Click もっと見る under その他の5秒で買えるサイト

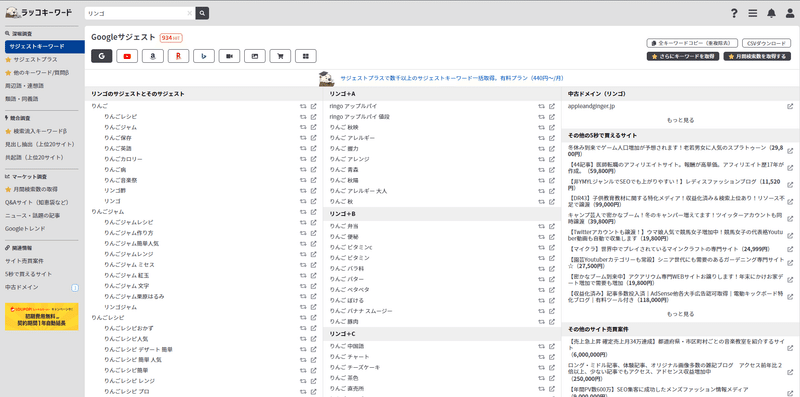(x=681, y=314)
